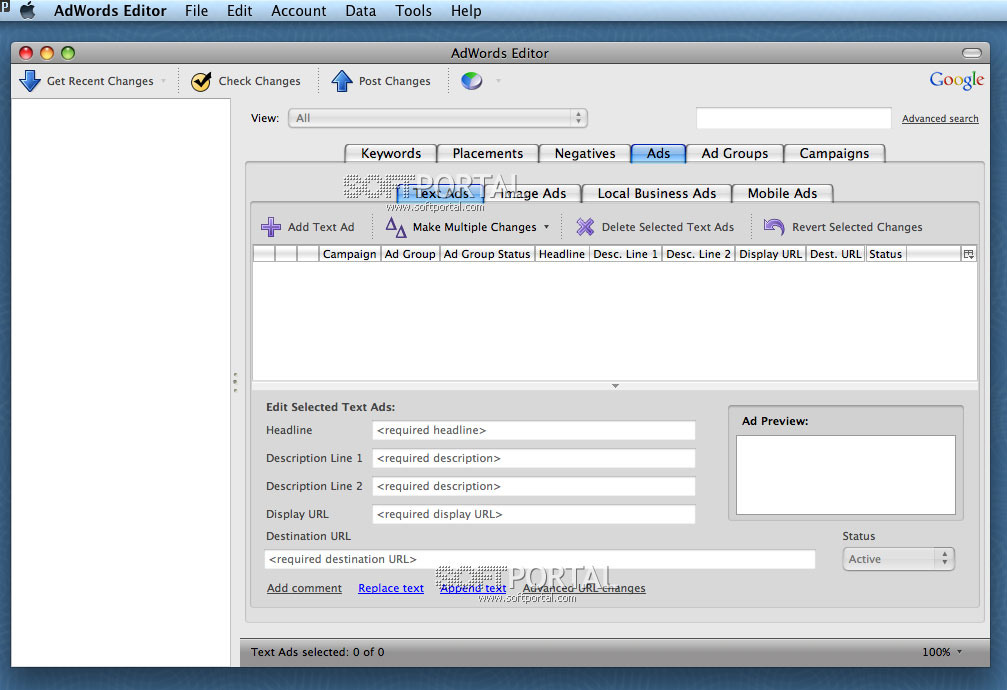Click the Revert Selected Changes label
Screen dimensions: 1007x690
click(x=857, y=227)
